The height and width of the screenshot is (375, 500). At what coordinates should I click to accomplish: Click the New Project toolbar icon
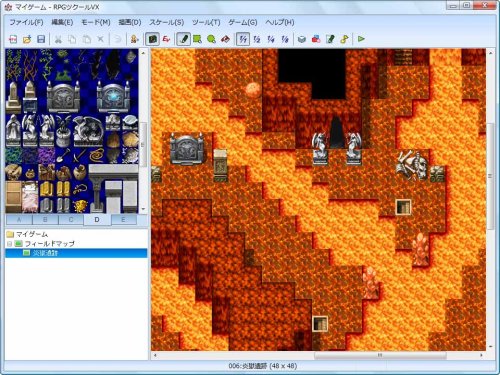click(x=13, y=39)
